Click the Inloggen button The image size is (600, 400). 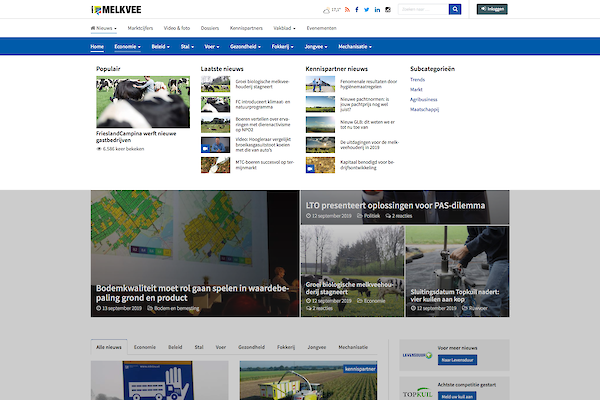click(x=491, y=9)
